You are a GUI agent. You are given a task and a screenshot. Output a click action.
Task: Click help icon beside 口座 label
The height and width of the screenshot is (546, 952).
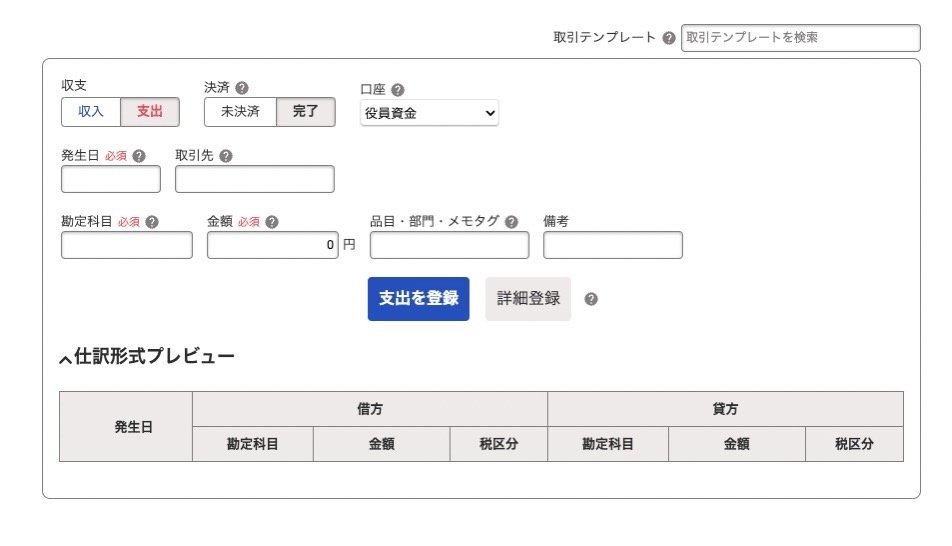(398, 90)
